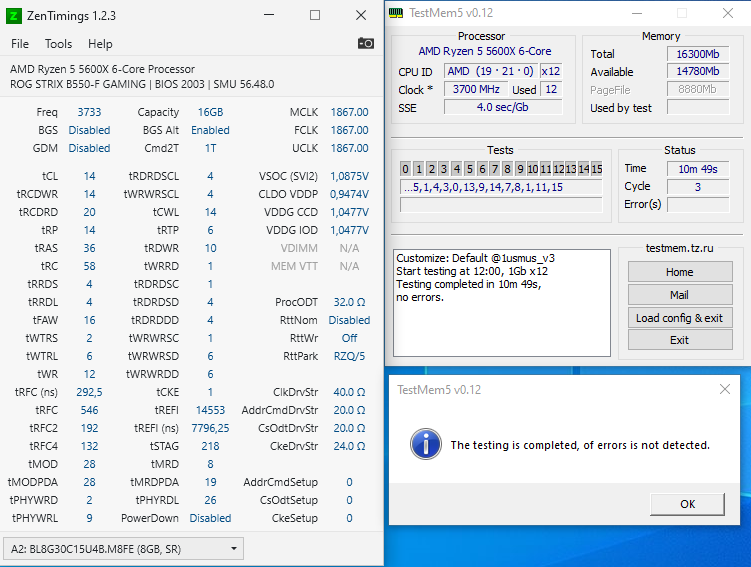The width and height of the screenshot is (751, 567).
Task: Click the Exit button in TestMem5
Action: click(x=680, y=340)
